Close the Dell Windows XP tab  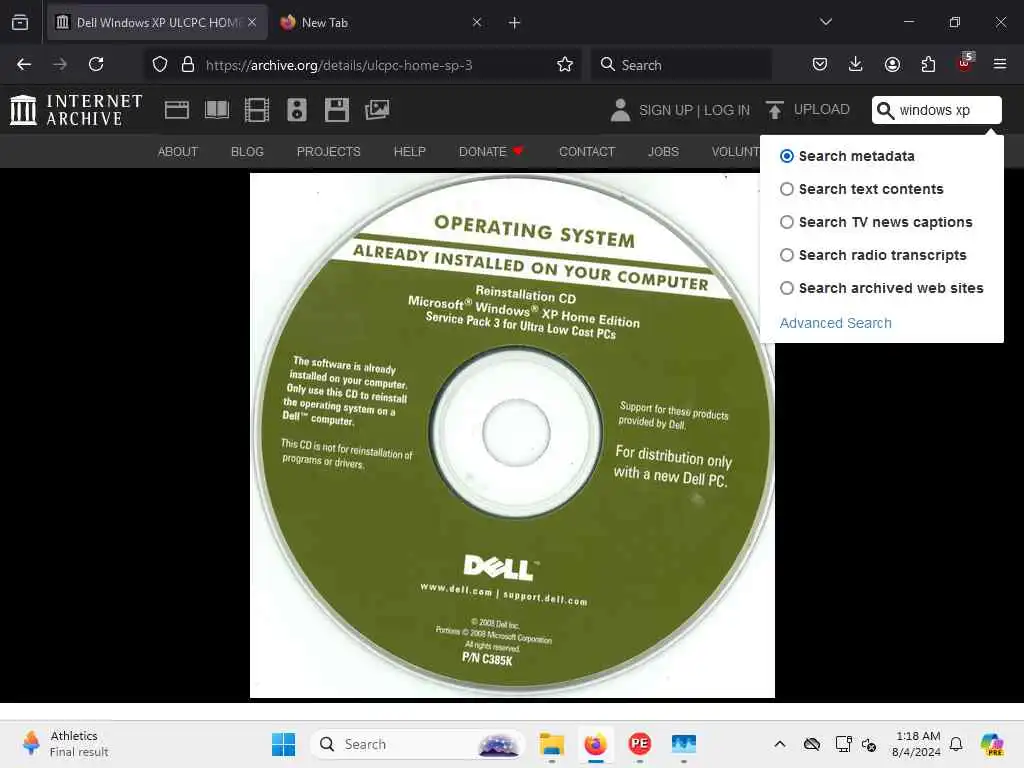point(252,22)
